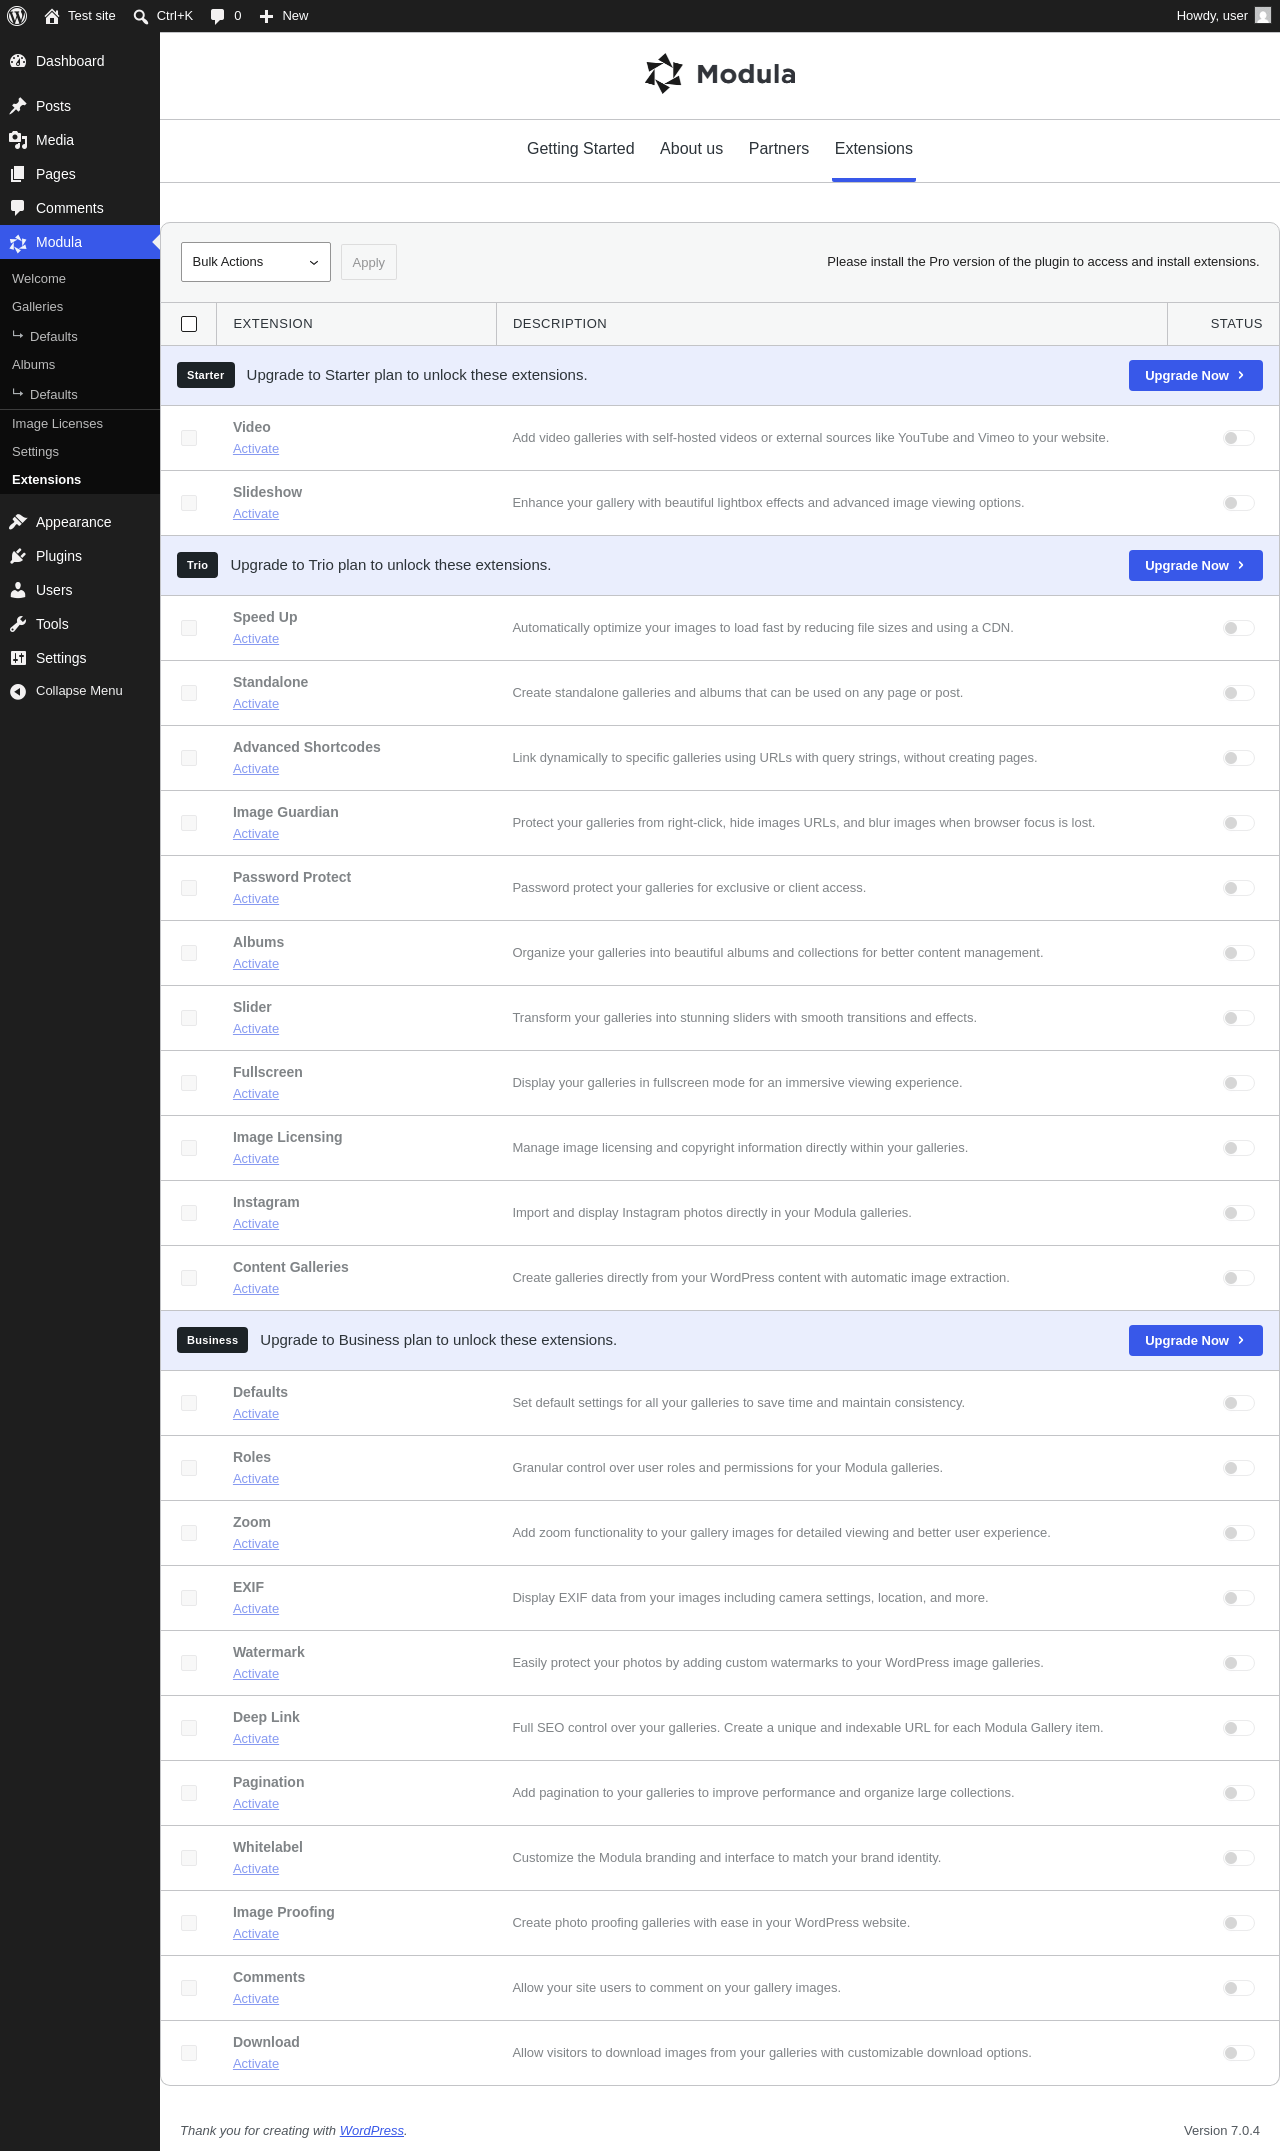Open Albums in the Modula submenu
The width and height of the screenshot is (1280, 2151).
coord(34,365)
